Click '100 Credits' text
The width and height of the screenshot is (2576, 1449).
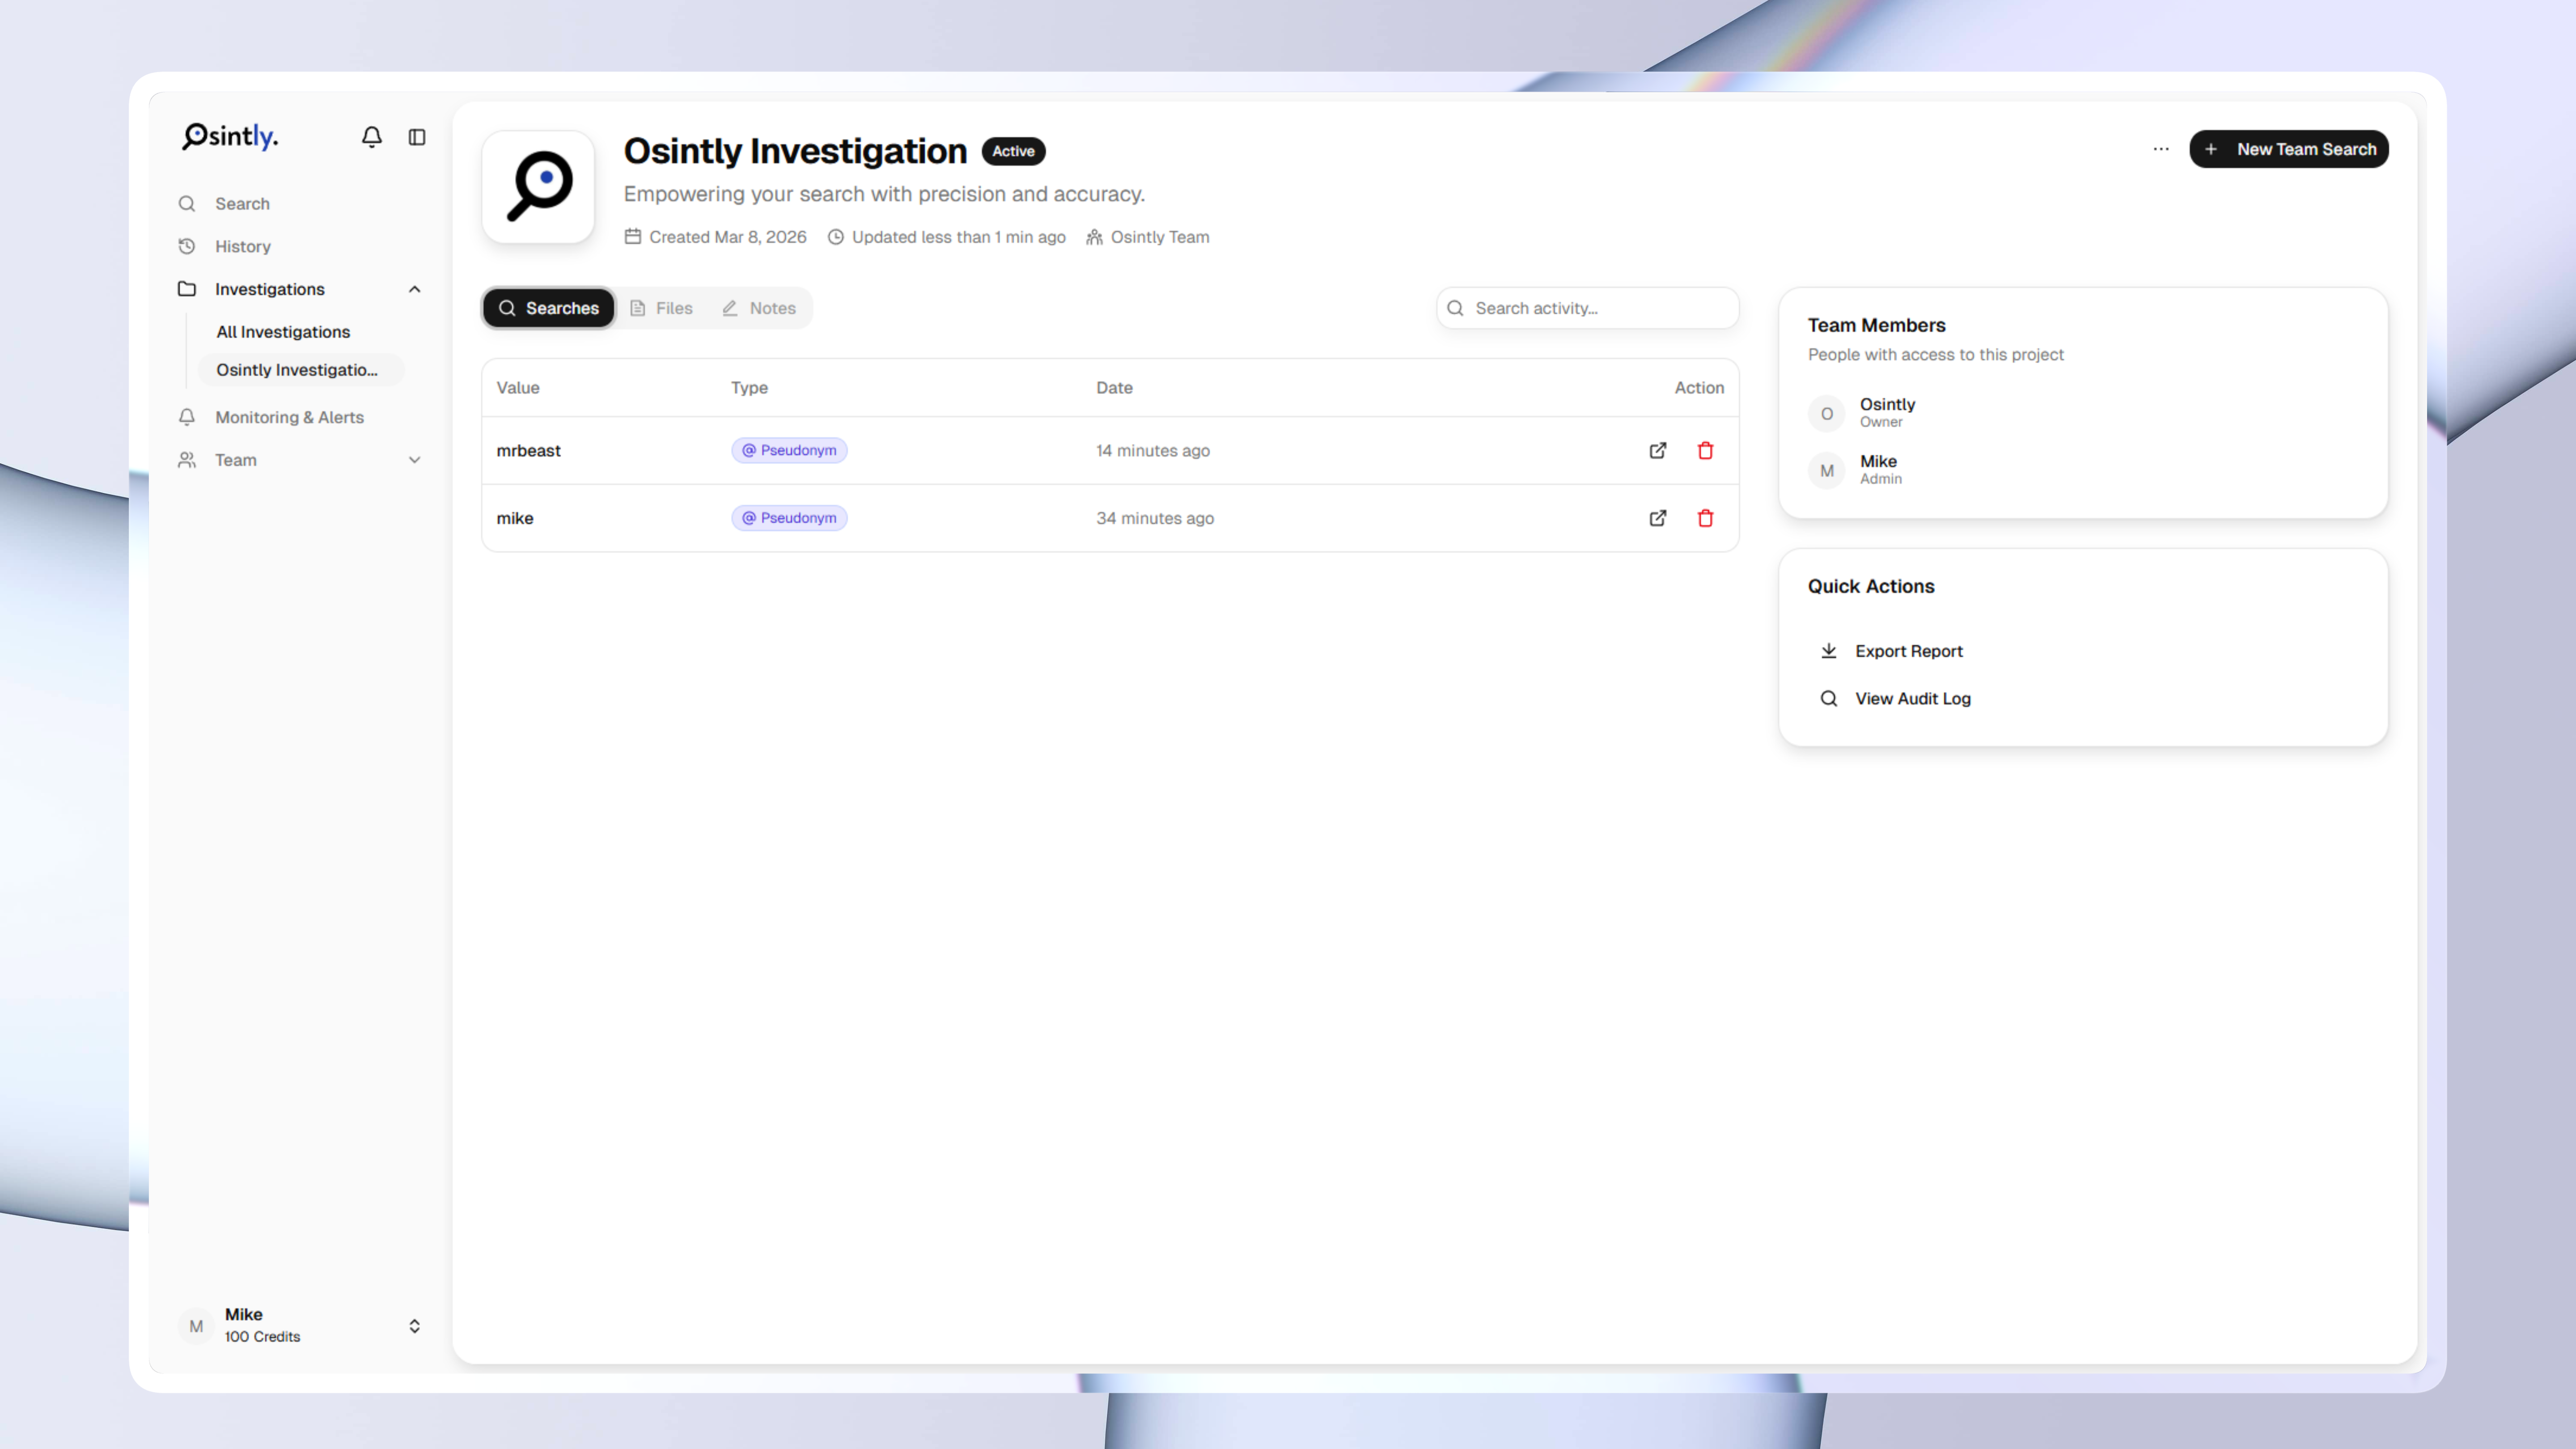tap(262, 1337)
